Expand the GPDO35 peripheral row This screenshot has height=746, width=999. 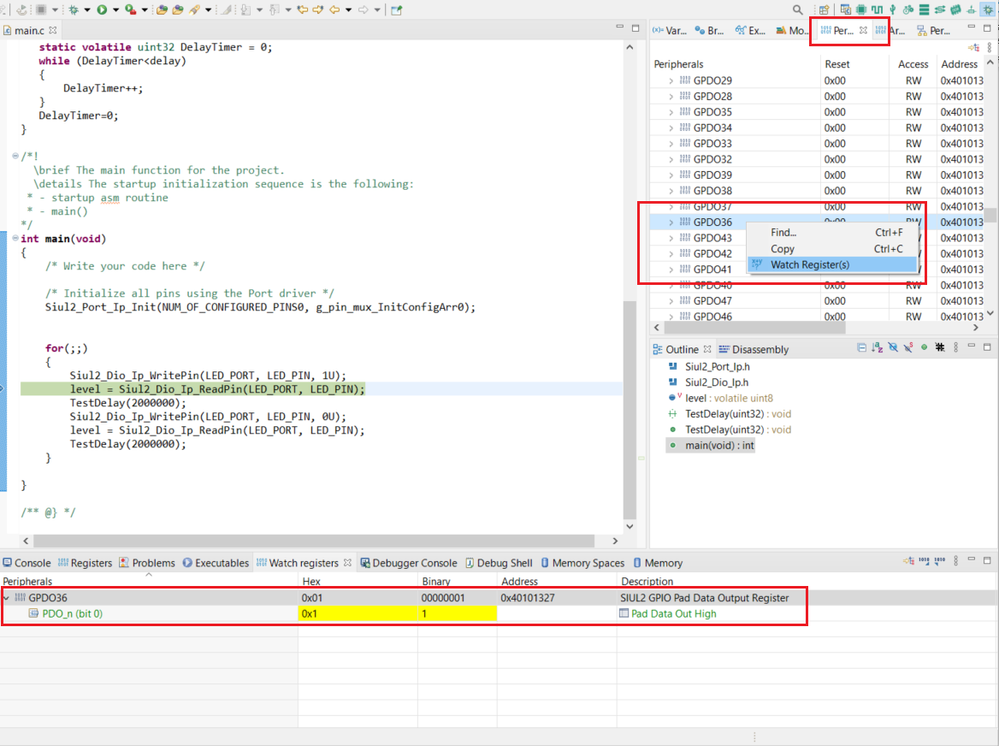click(671, 112)
